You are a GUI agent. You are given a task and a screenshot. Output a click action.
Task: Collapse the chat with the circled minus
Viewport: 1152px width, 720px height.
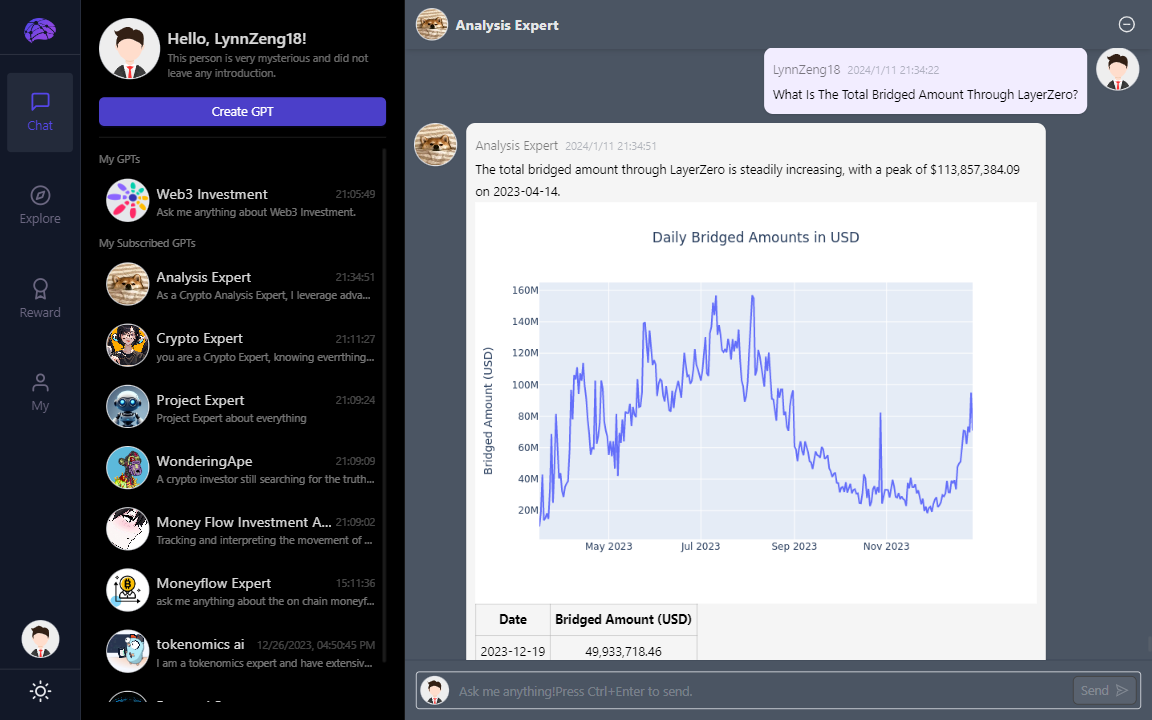pos(1126,24)
